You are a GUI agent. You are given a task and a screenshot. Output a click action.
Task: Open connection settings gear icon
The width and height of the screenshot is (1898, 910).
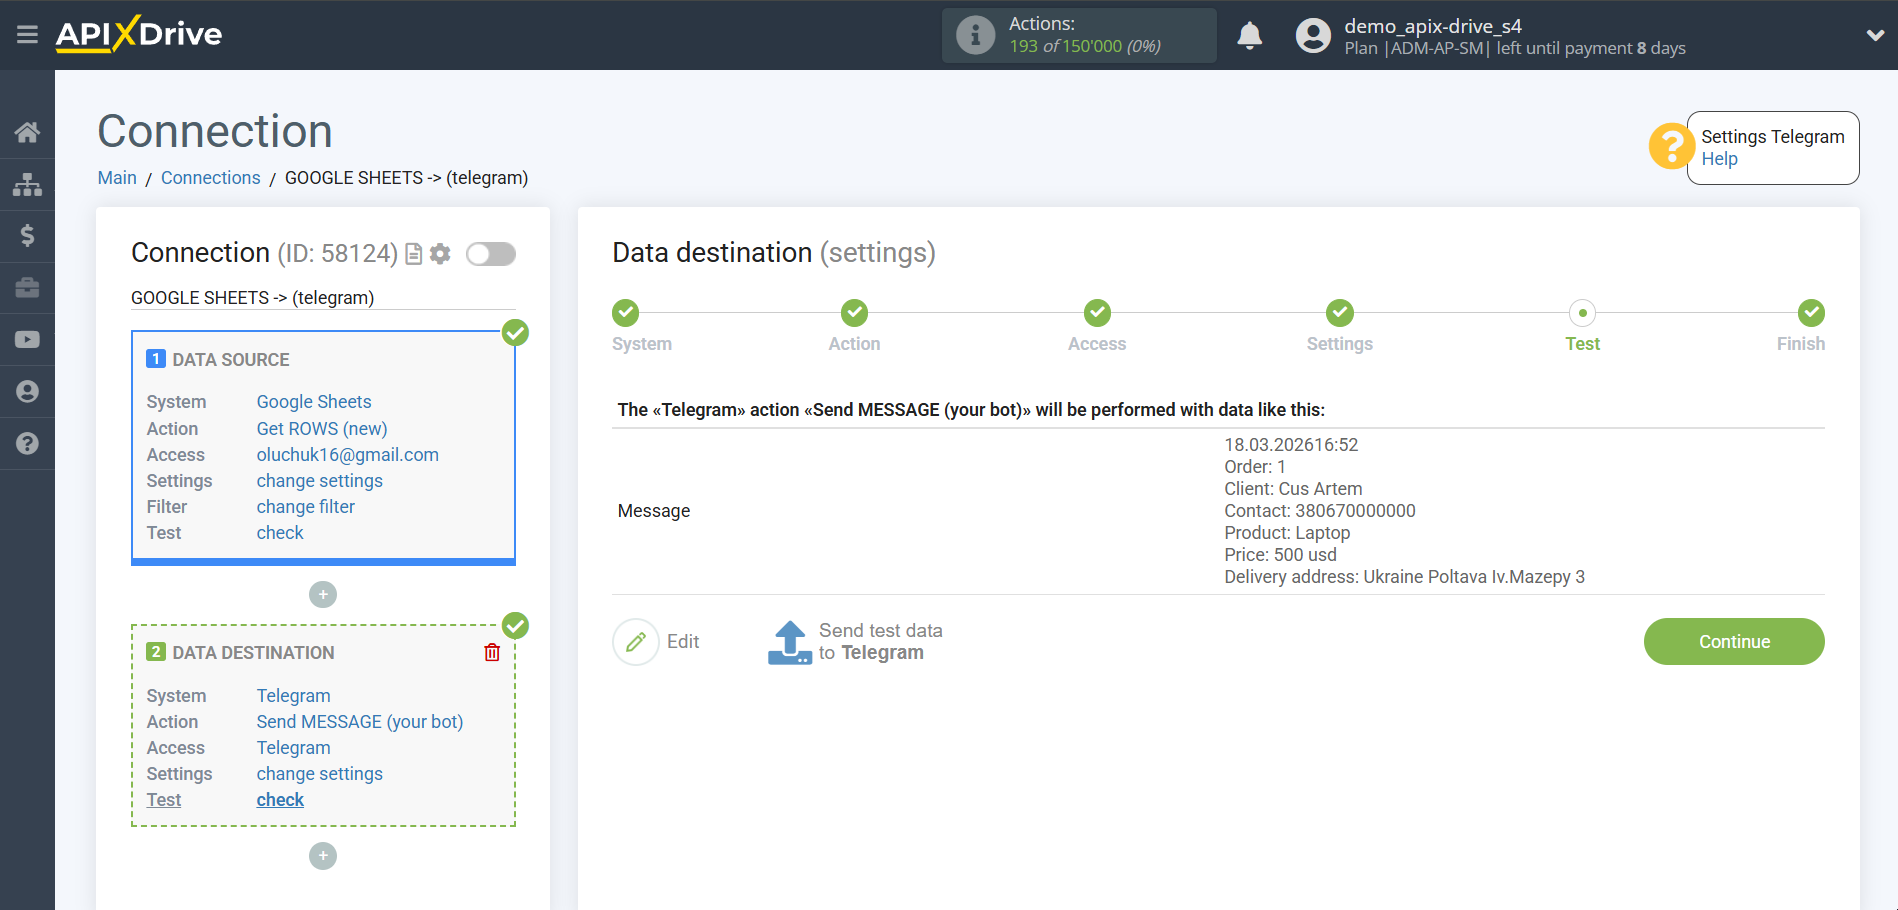coord(440,254)
